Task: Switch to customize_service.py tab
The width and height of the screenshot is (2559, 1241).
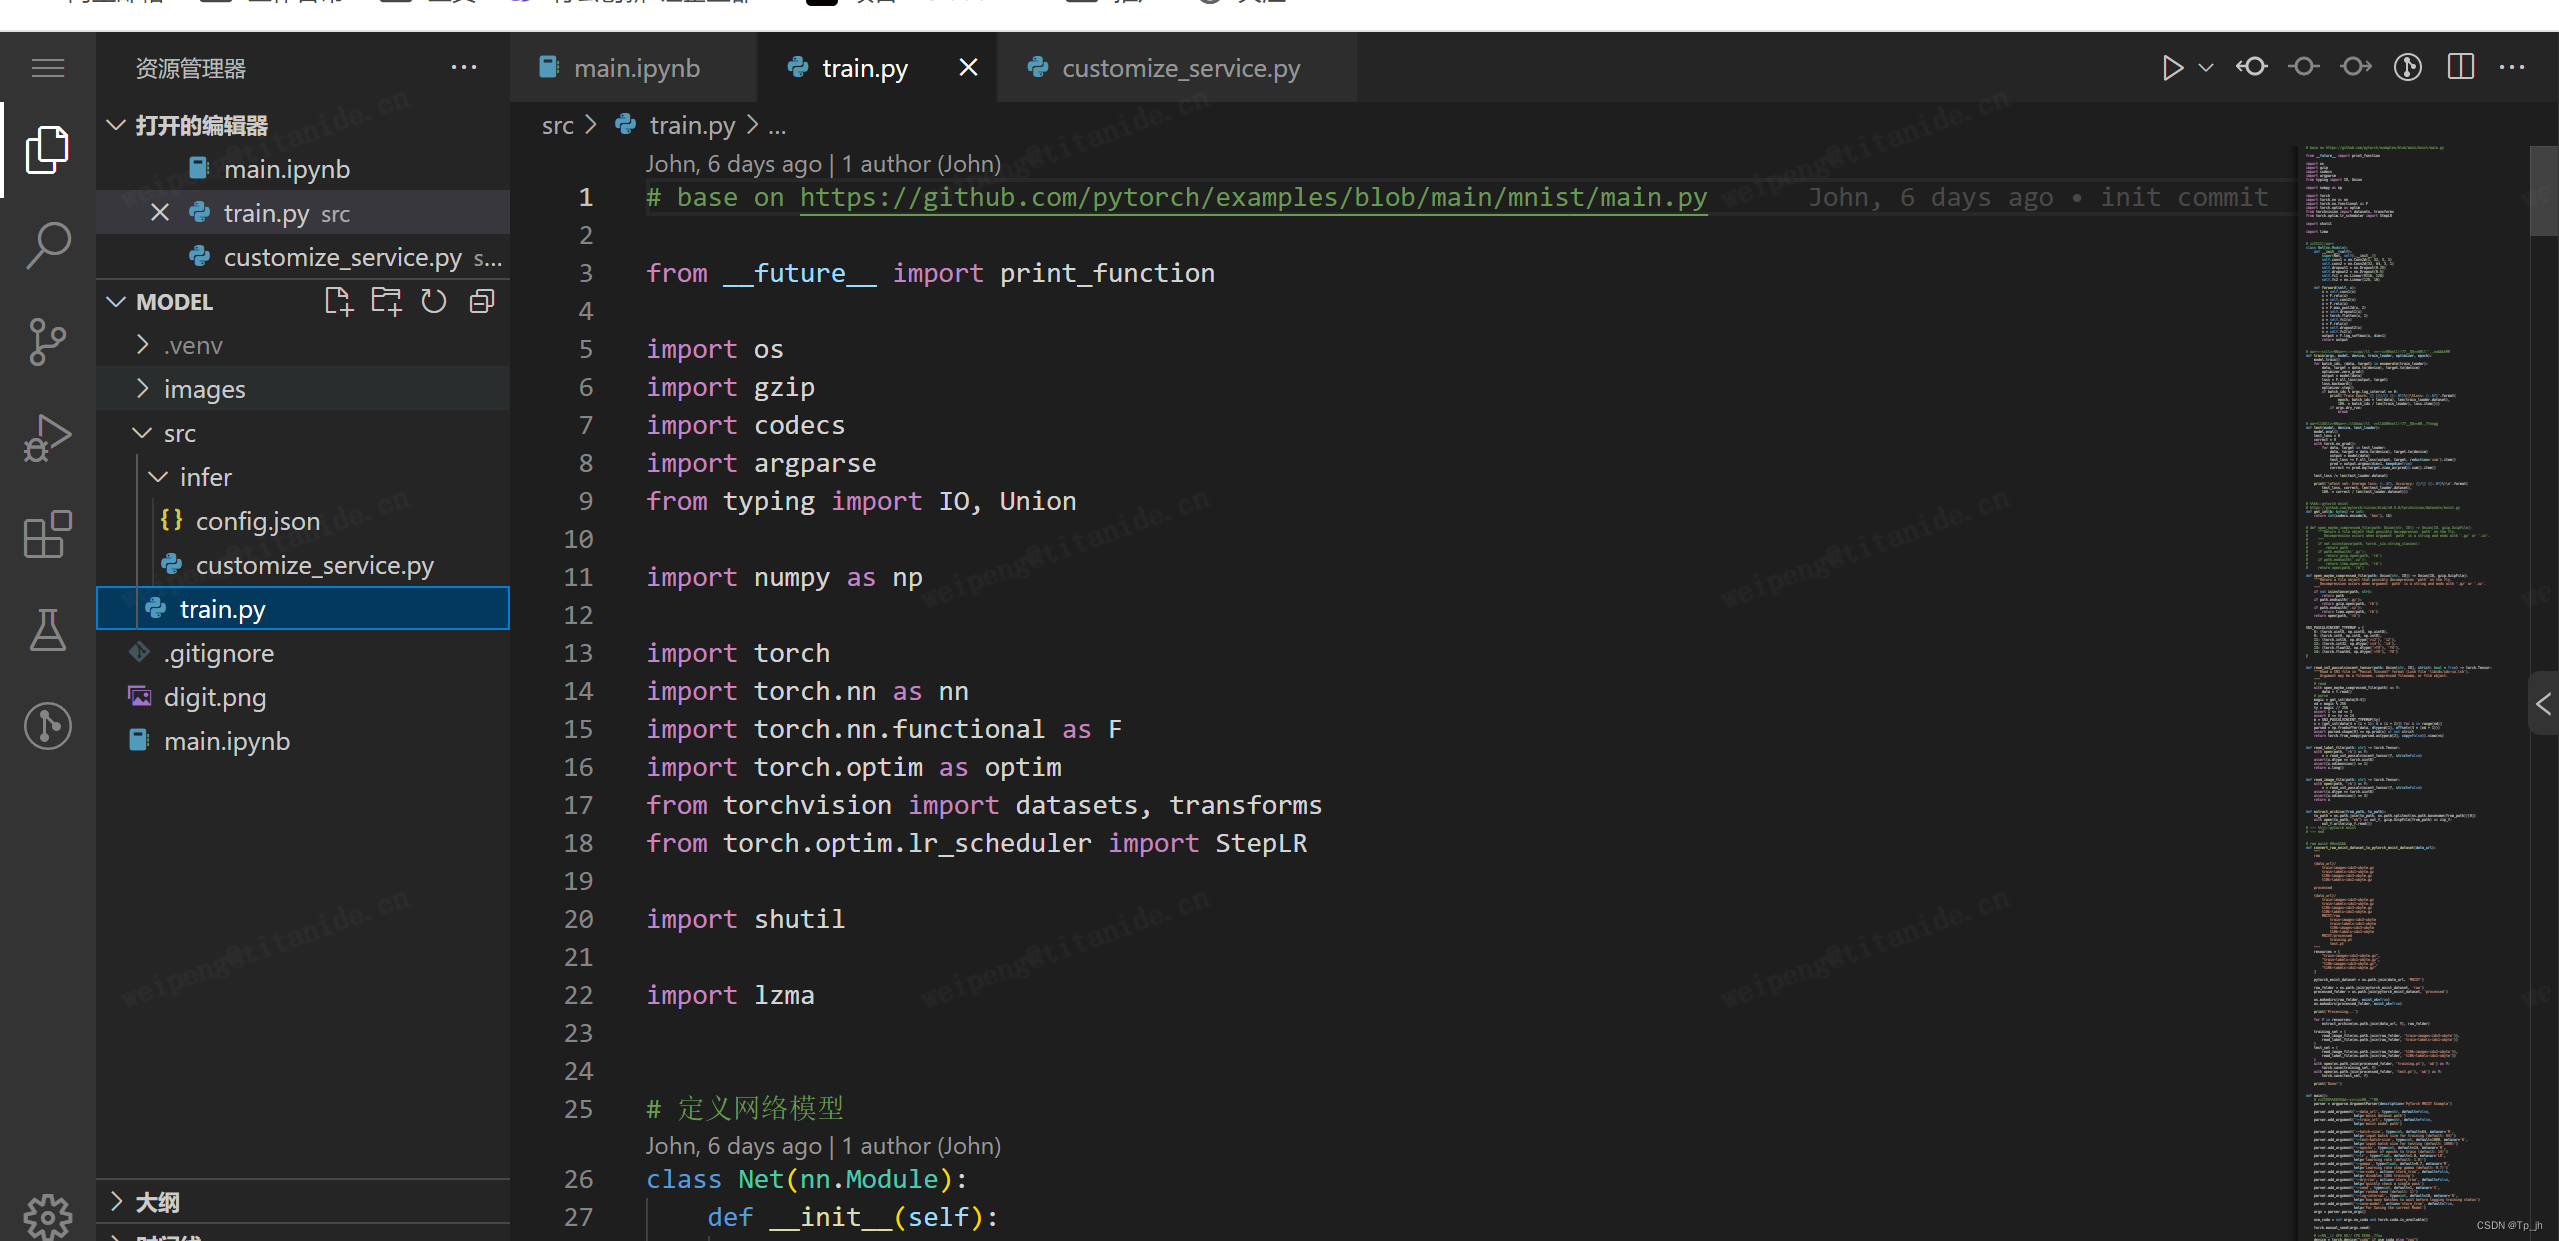Action: coord(1180,68)
